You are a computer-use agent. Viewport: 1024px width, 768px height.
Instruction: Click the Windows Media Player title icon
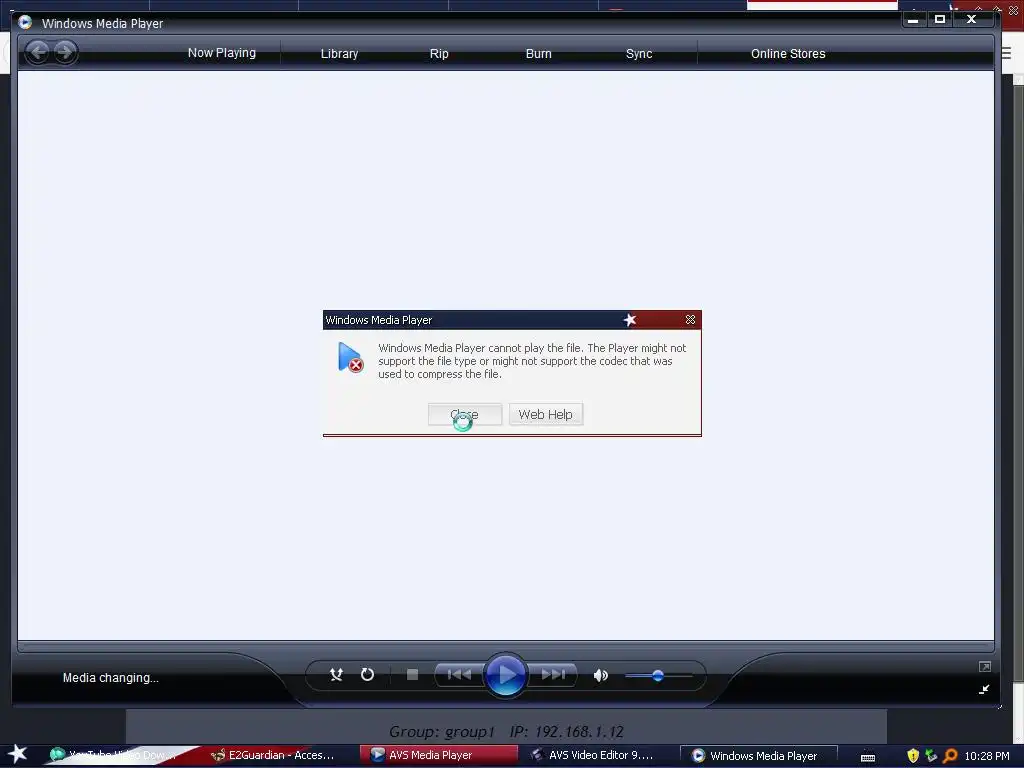click(25, 22)
